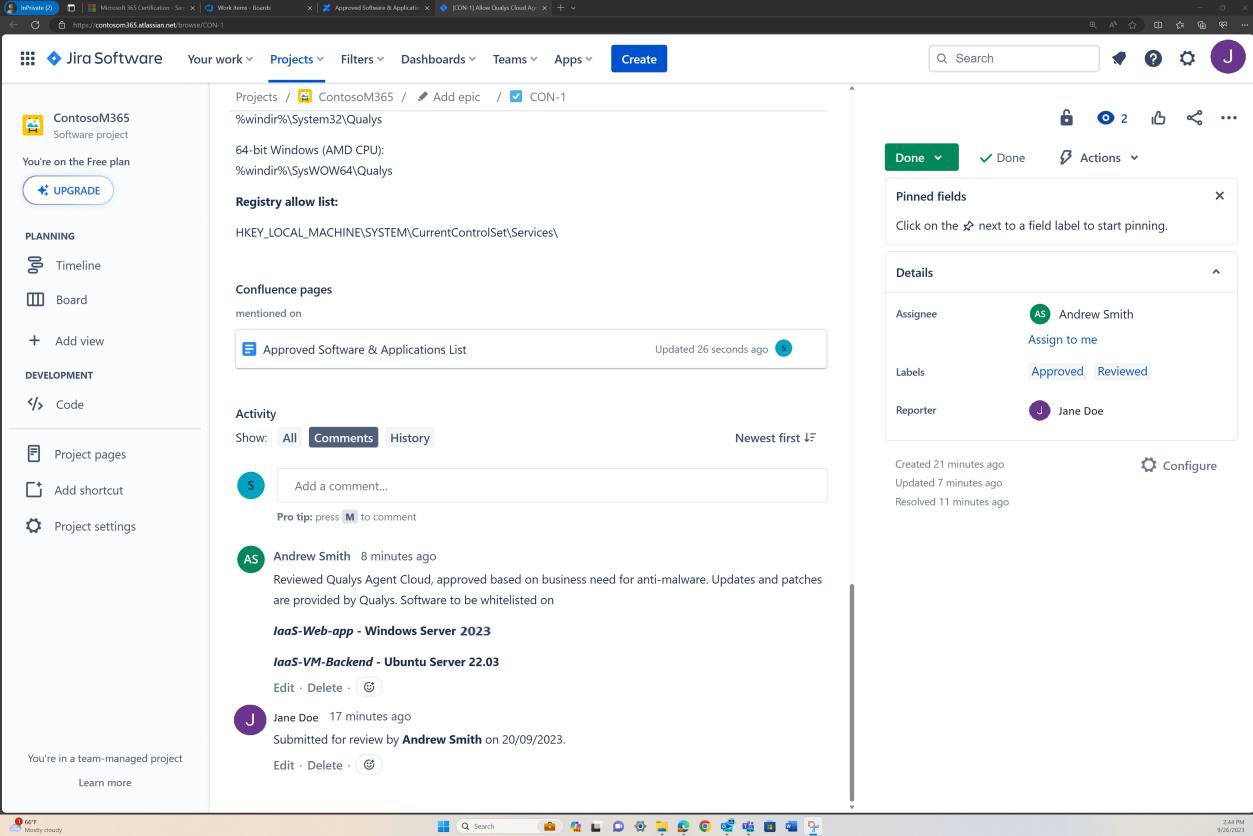Vote for the issue with the thumbs-up icon
This screenshot has height=836, width=1253.
click(x=1158, y=117)
